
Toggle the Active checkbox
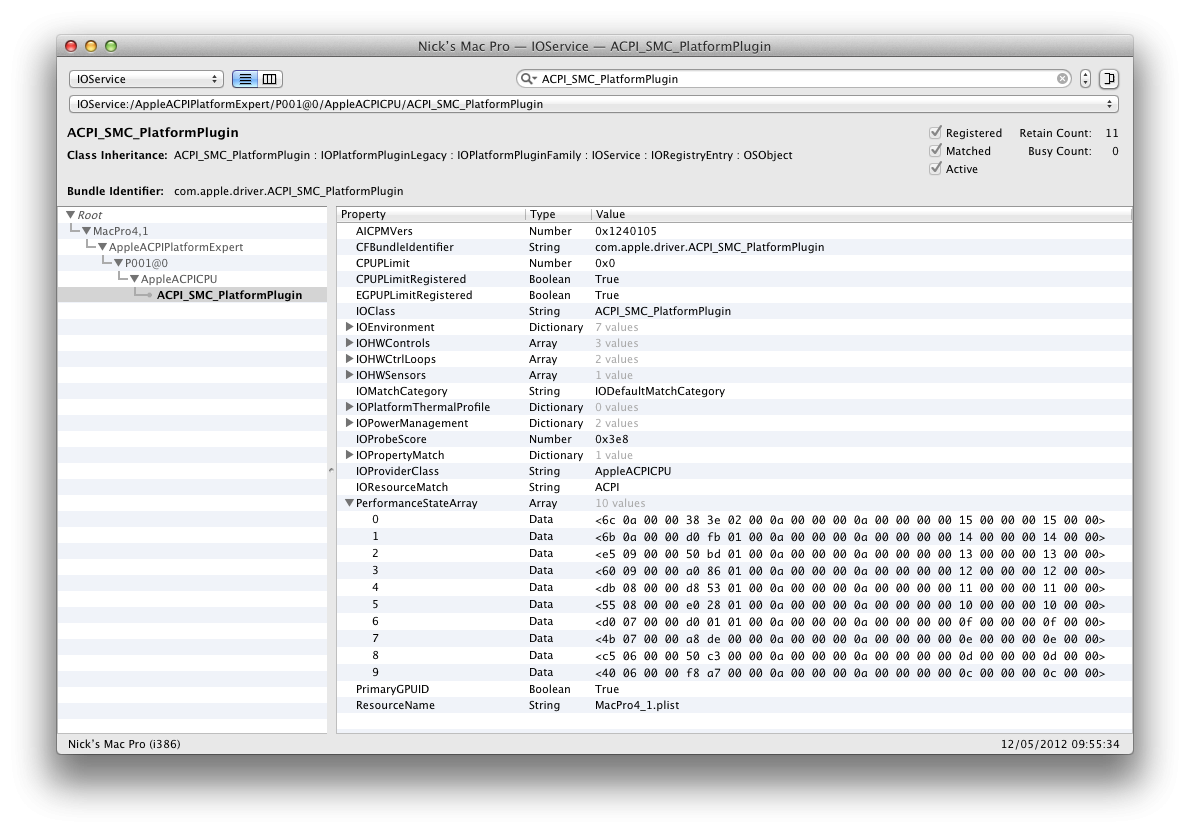pyautogui.click(x=936, y=169)
